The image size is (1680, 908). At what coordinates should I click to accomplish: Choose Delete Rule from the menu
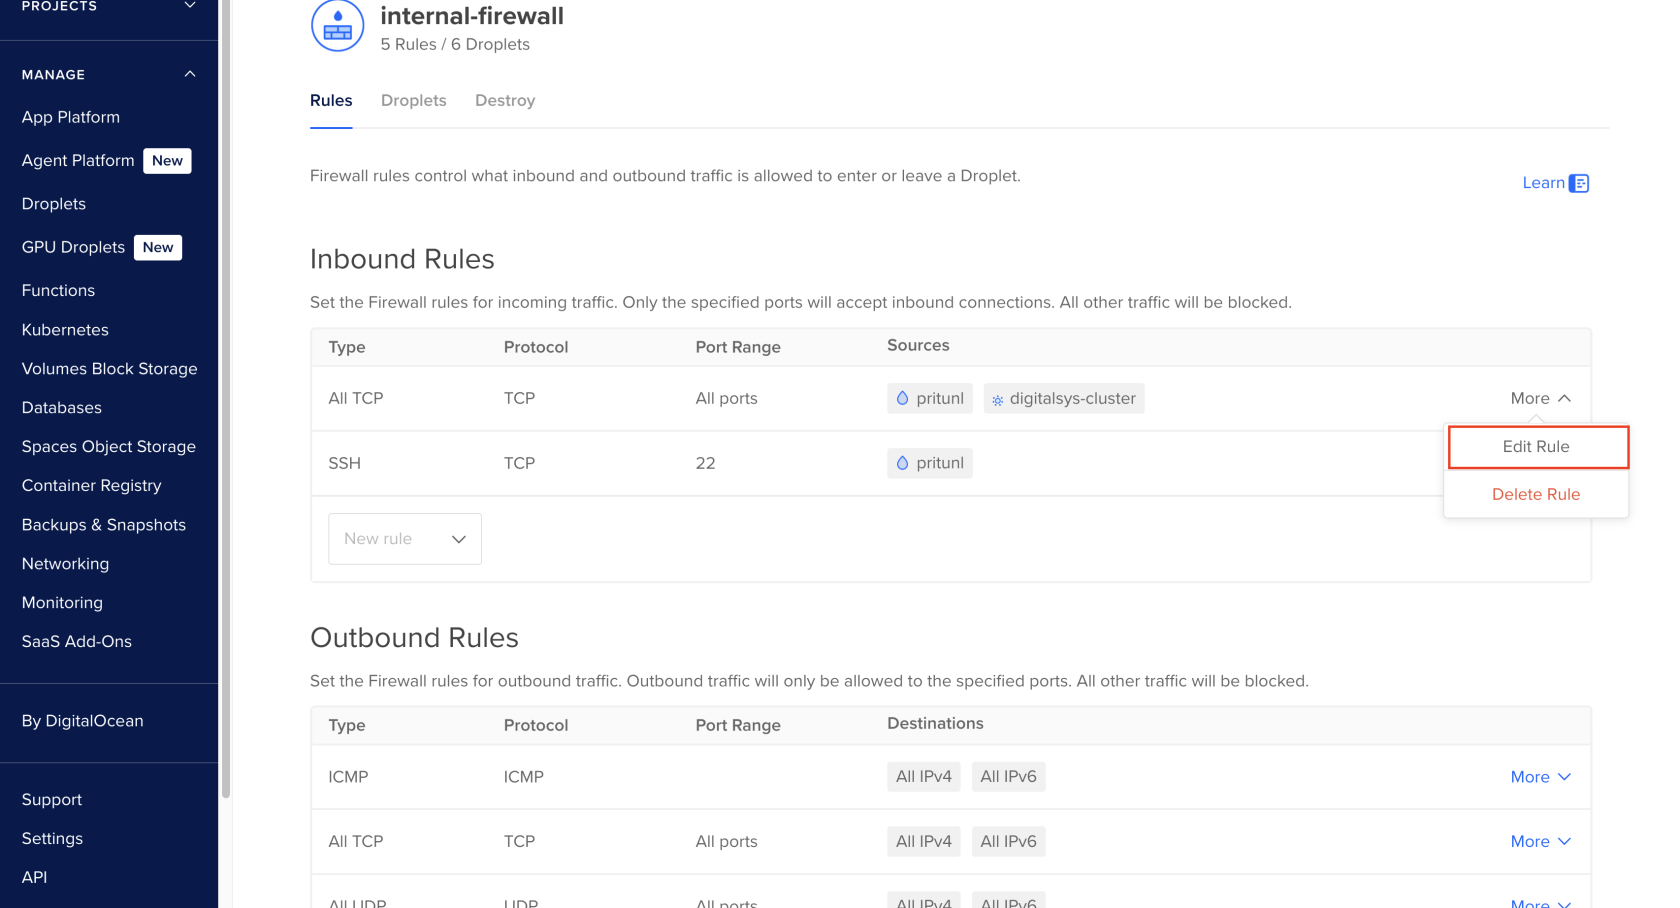(1536, 494)
